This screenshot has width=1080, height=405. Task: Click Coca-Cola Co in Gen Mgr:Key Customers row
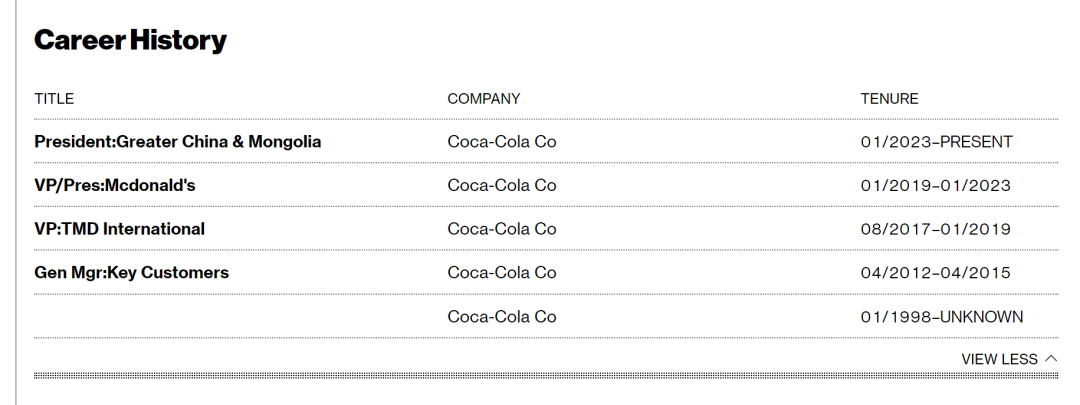tap(502, 273)
